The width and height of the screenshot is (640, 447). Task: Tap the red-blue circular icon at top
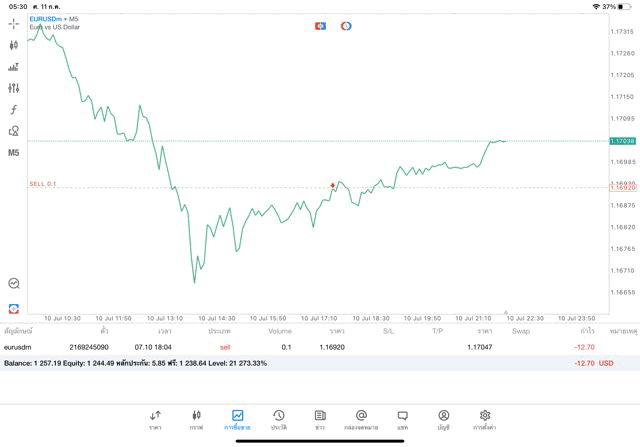346,26
